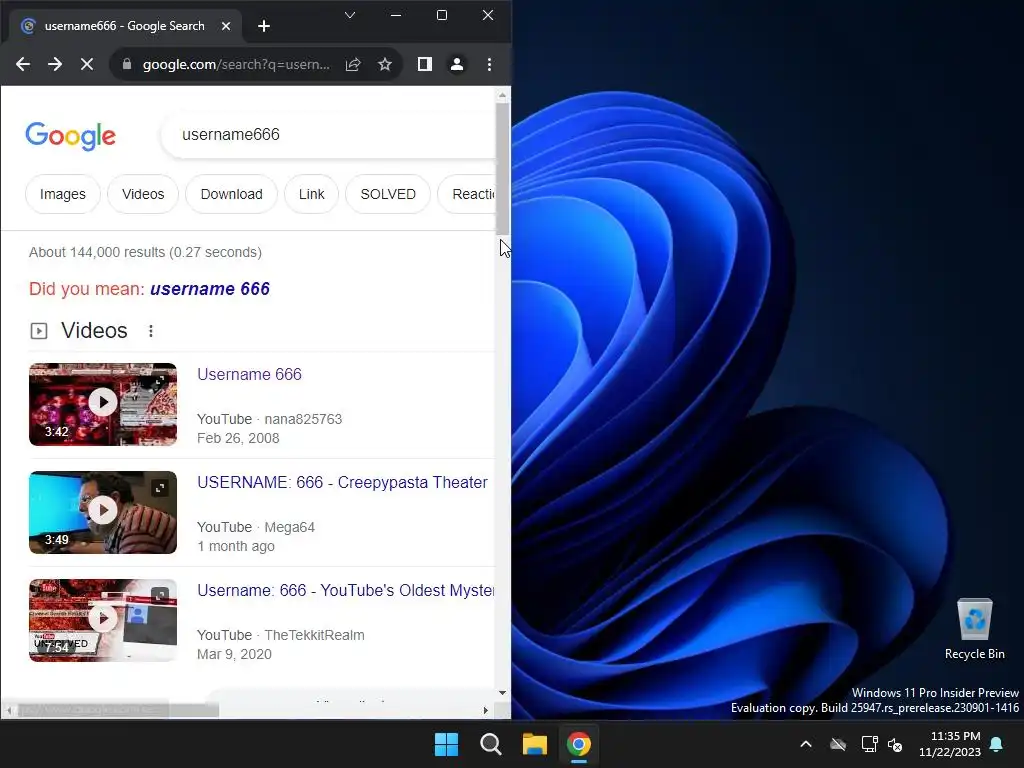Click the address bar URL
Image resolution: width=1024 pixels, height=768 pixels.
tap(236, 64)
